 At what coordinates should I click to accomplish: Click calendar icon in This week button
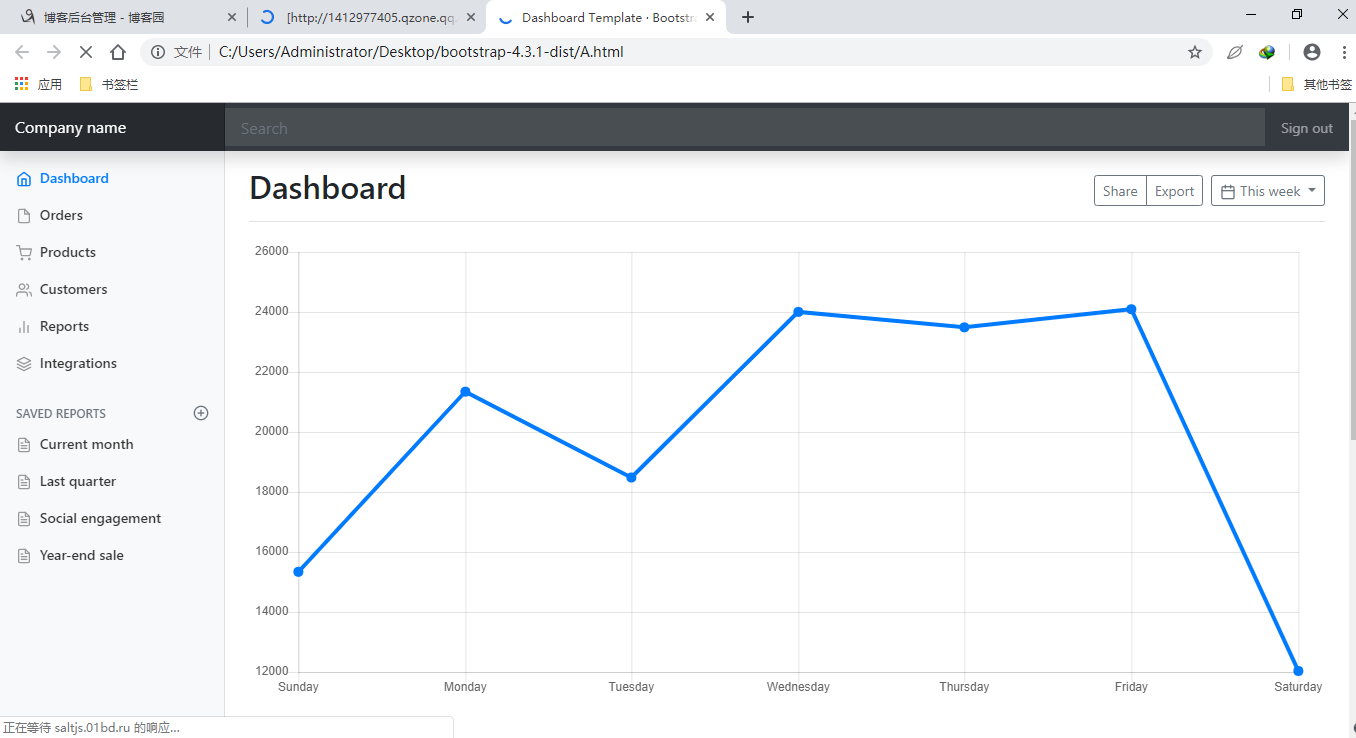(x=1228, y=191)
